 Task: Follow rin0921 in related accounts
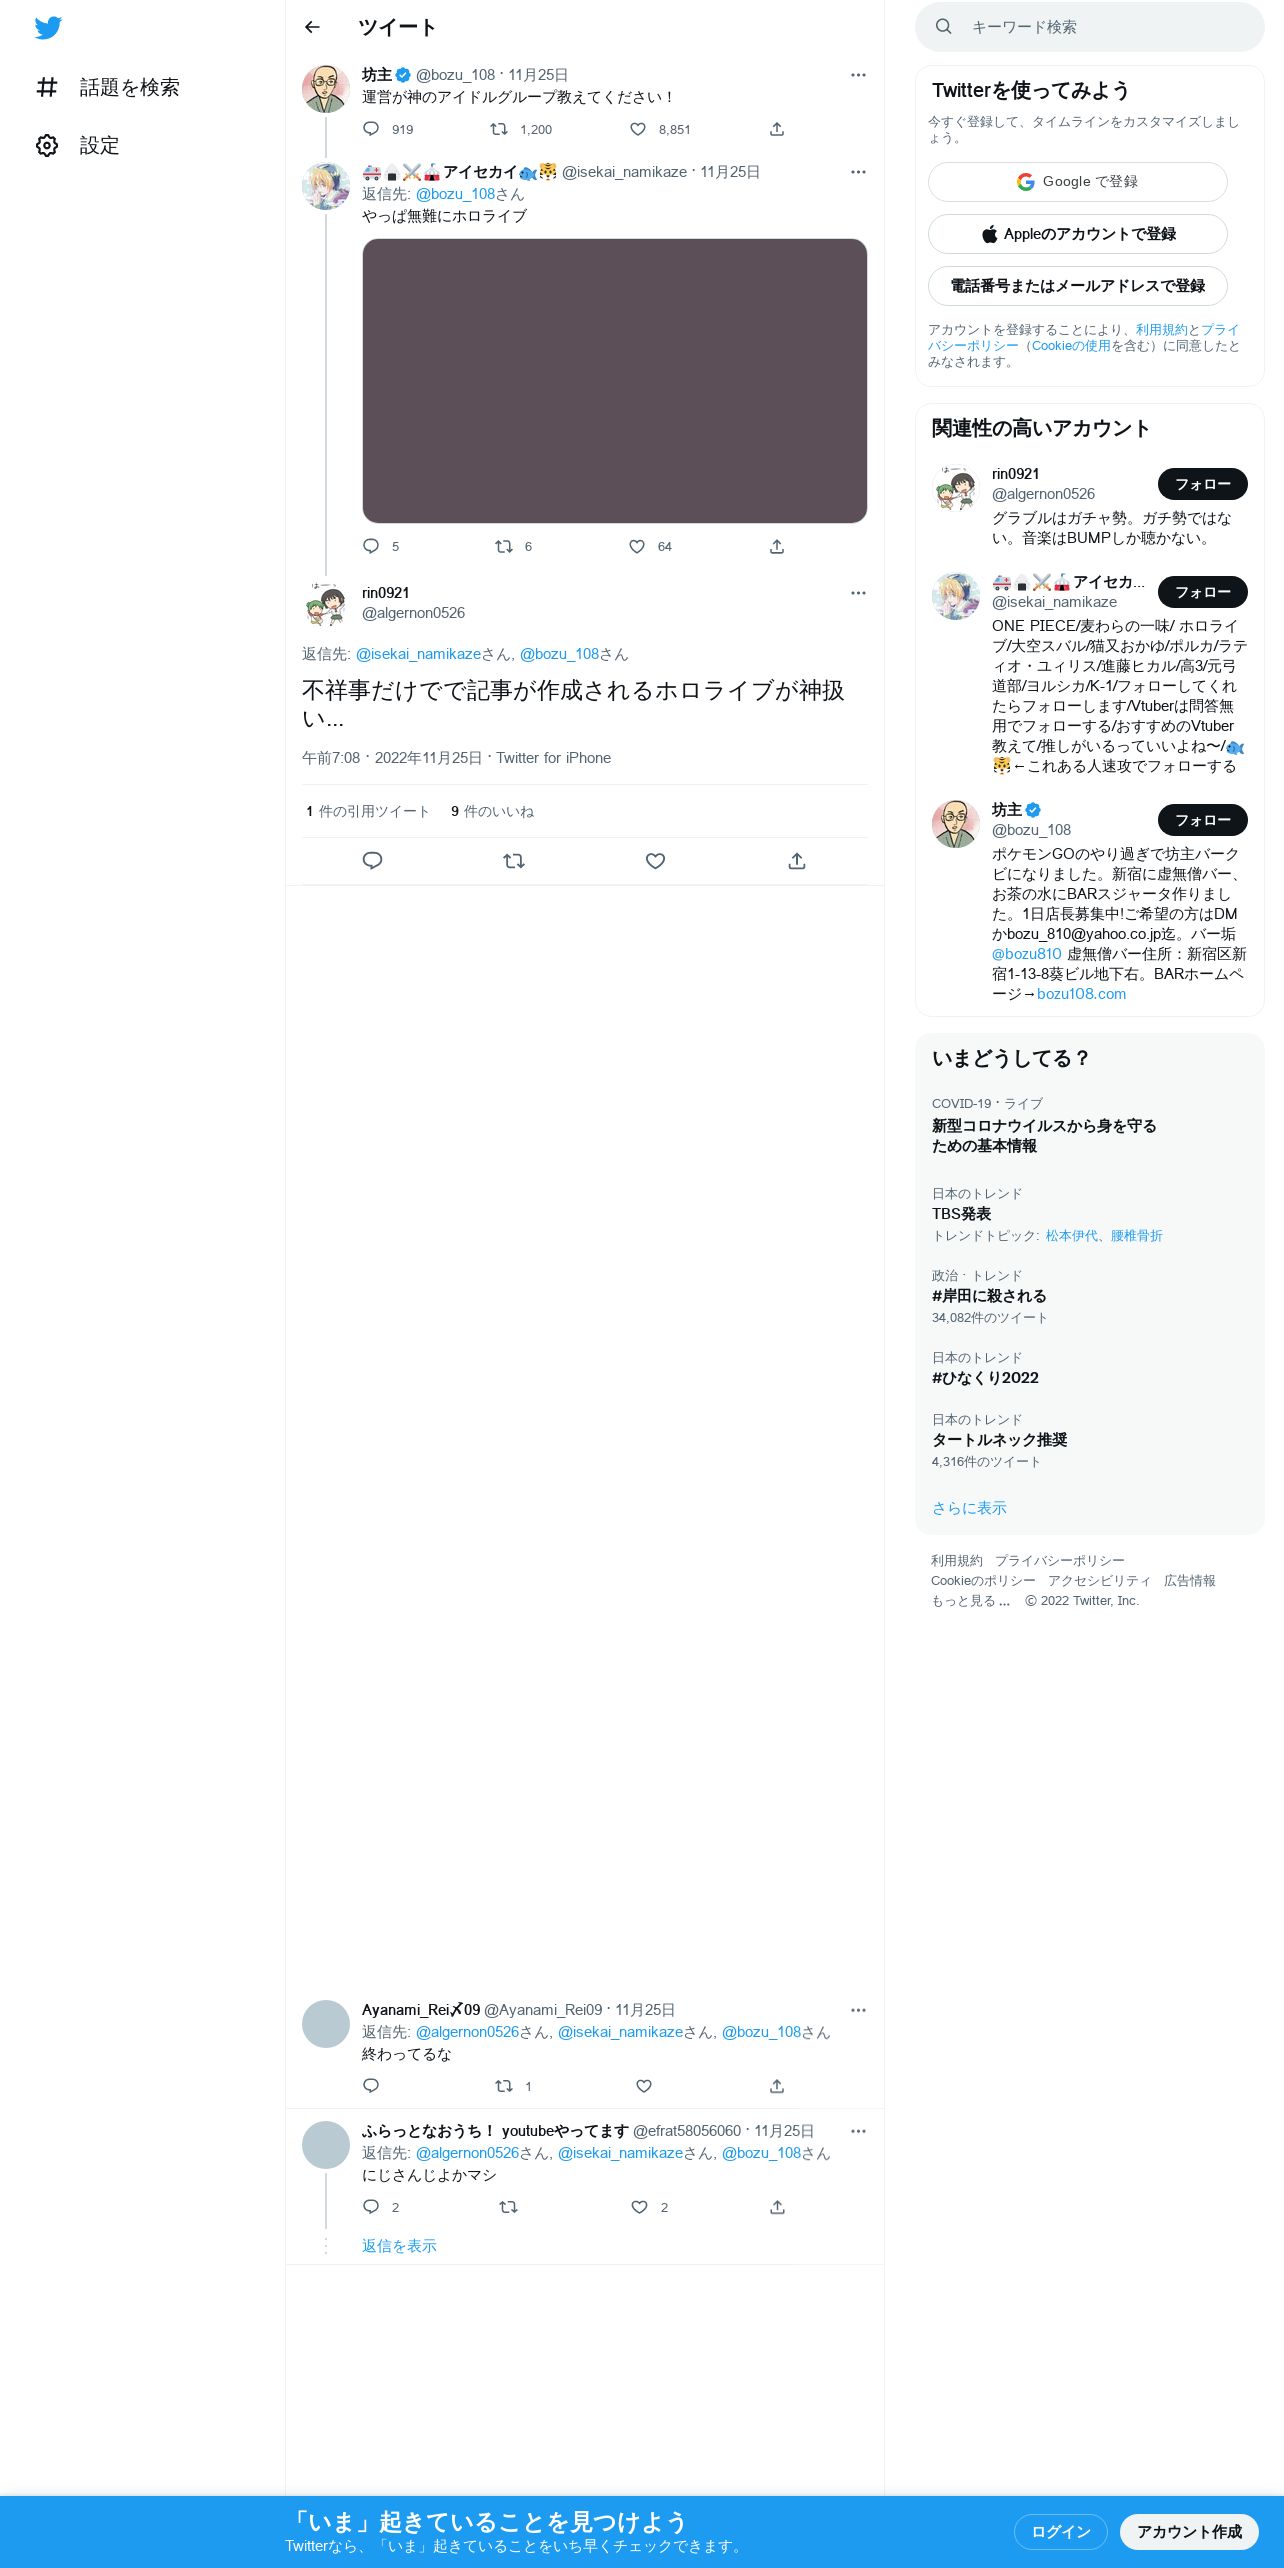[x=1202, y=484]
